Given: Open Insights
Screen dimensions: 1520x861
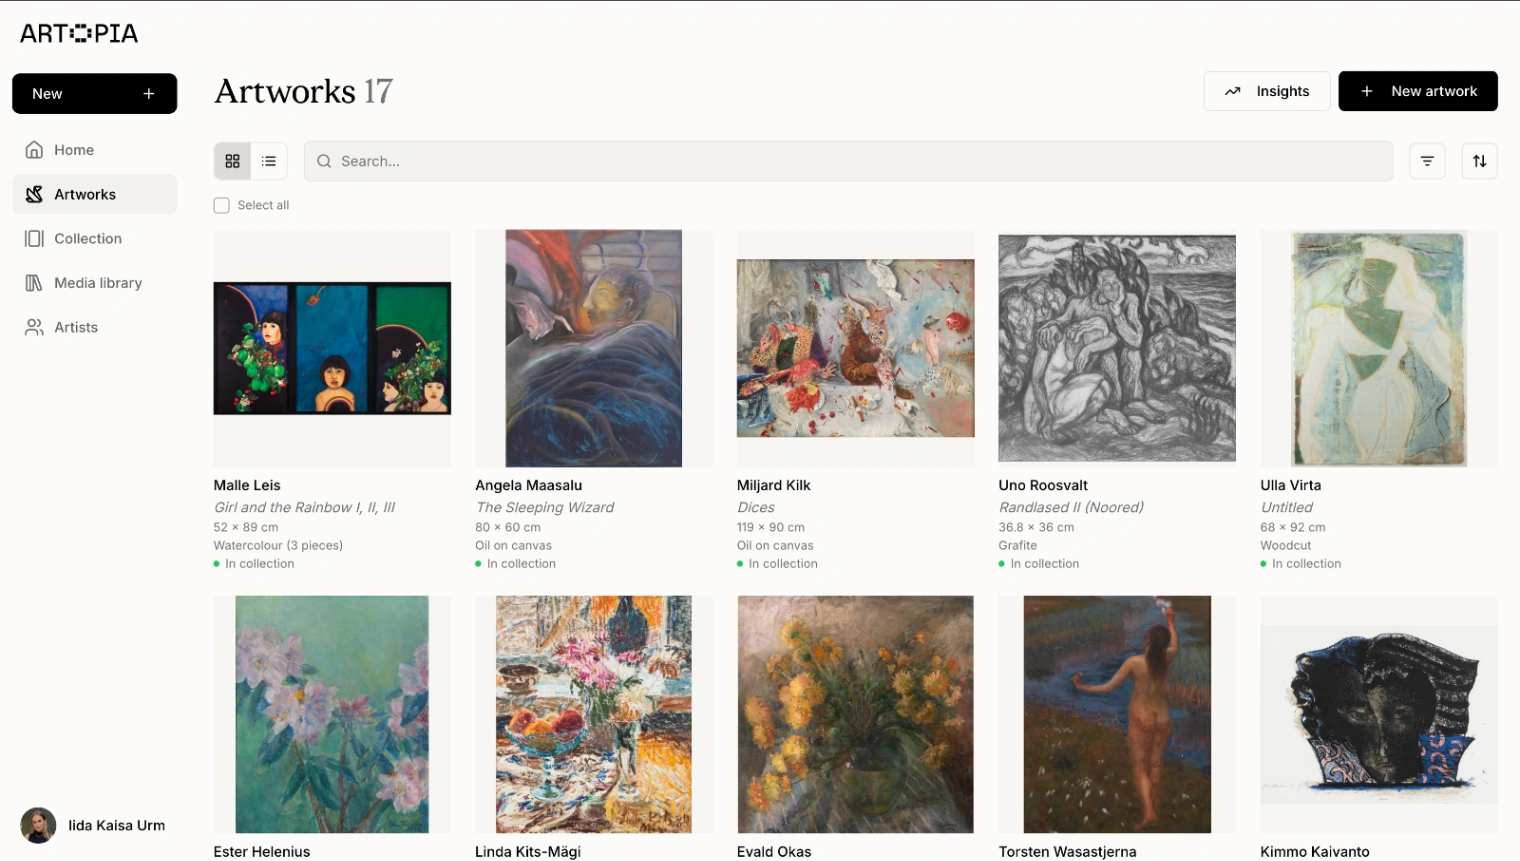Looking at the screenshot, I should [x=1267, y=91].
